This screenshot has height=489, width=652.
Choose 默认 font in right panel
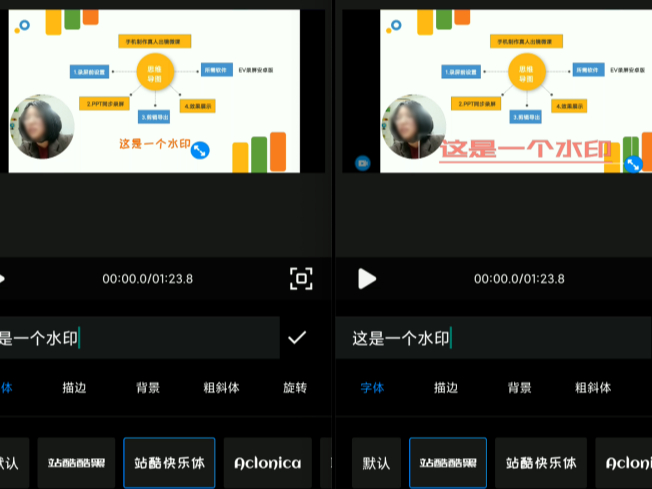click(376, 463)
